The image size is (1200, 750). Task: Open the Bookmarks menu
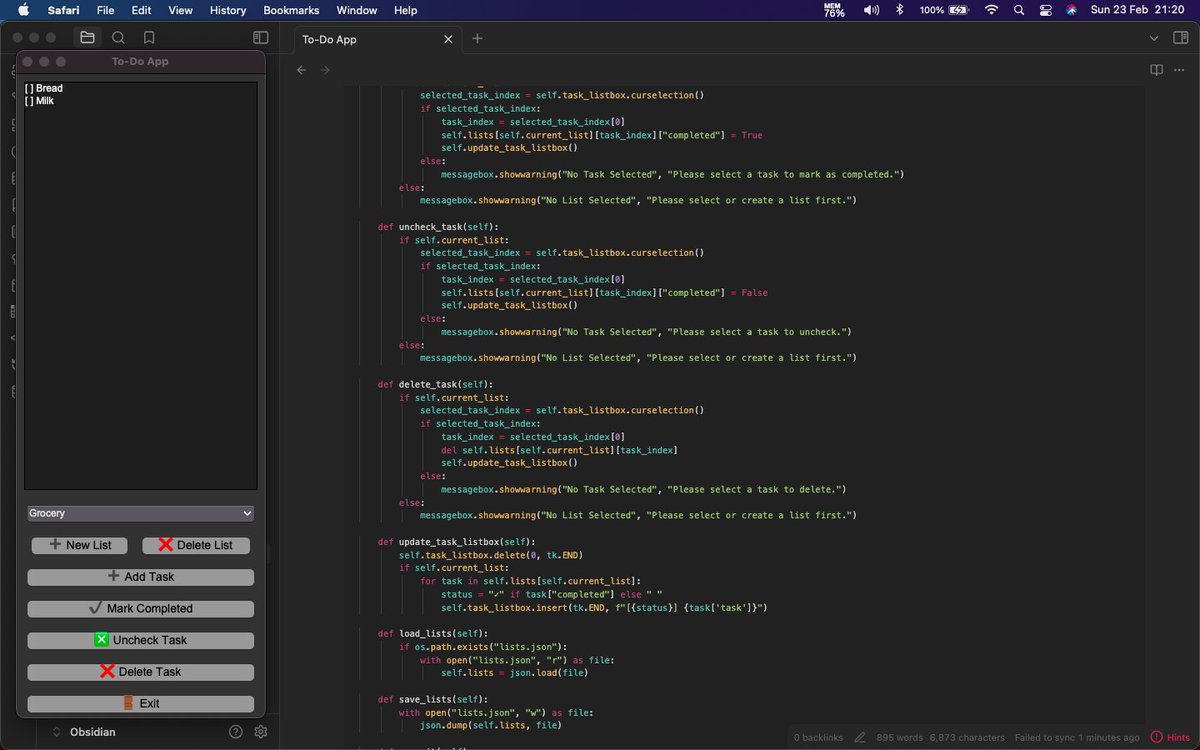[292, 10]
